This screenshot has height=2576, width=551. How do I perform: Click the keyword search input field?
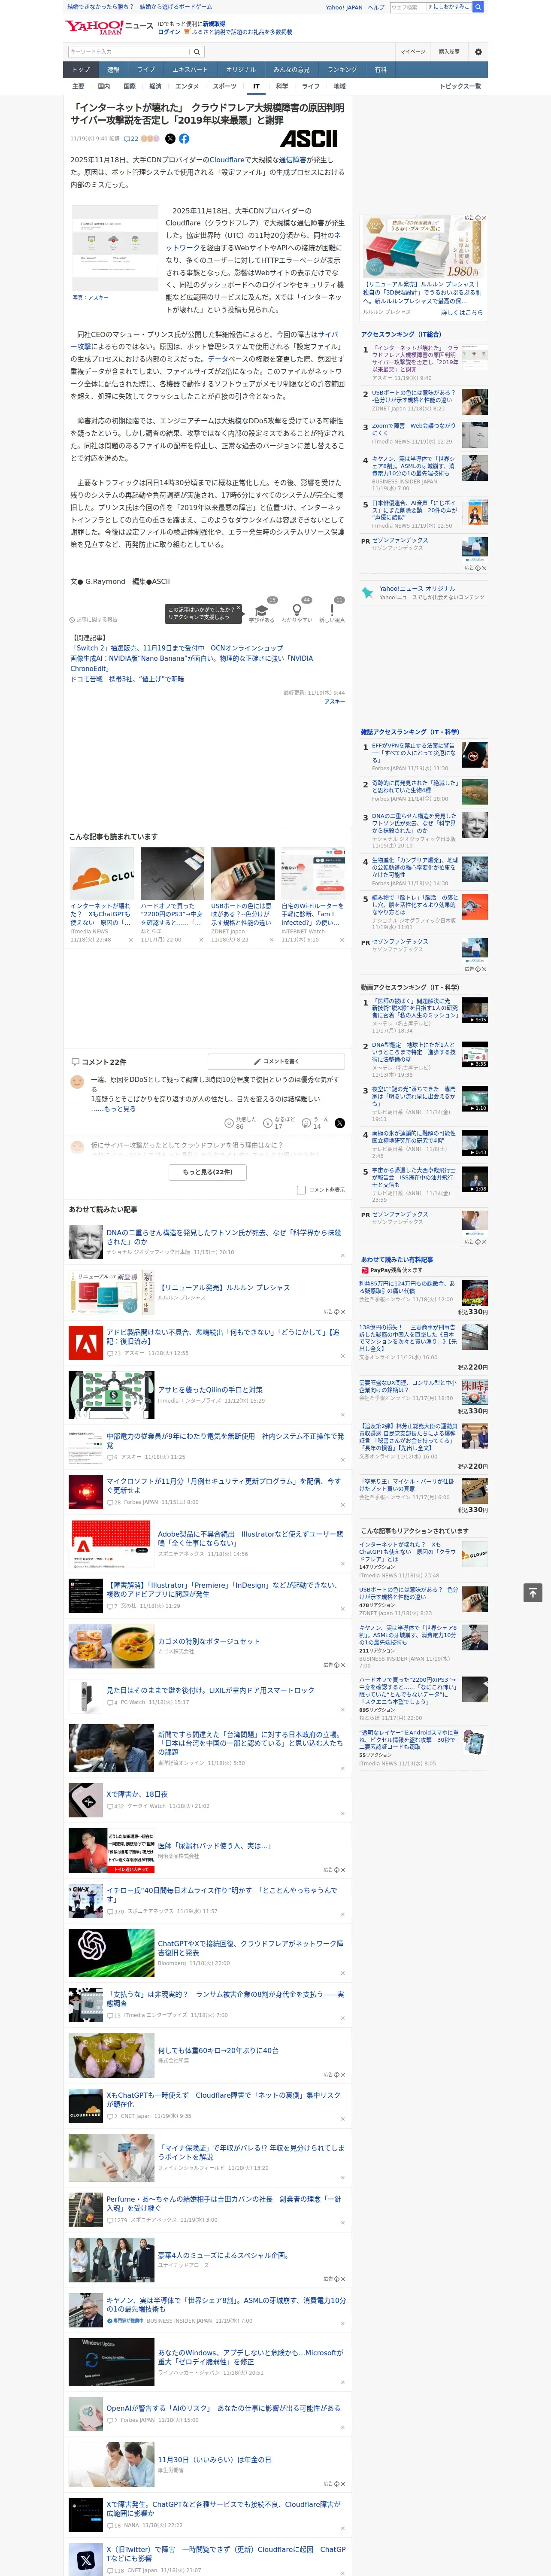pyautogui.click(x=129, y=52)
